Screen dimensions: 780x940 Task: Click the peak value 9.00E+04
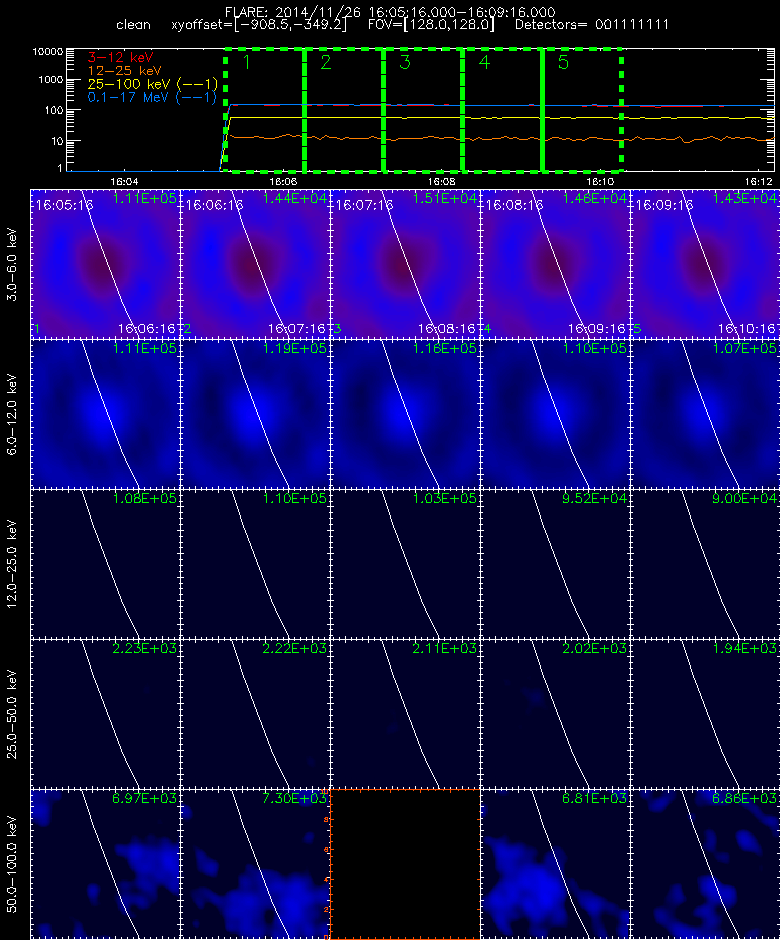tap(745, 498)
